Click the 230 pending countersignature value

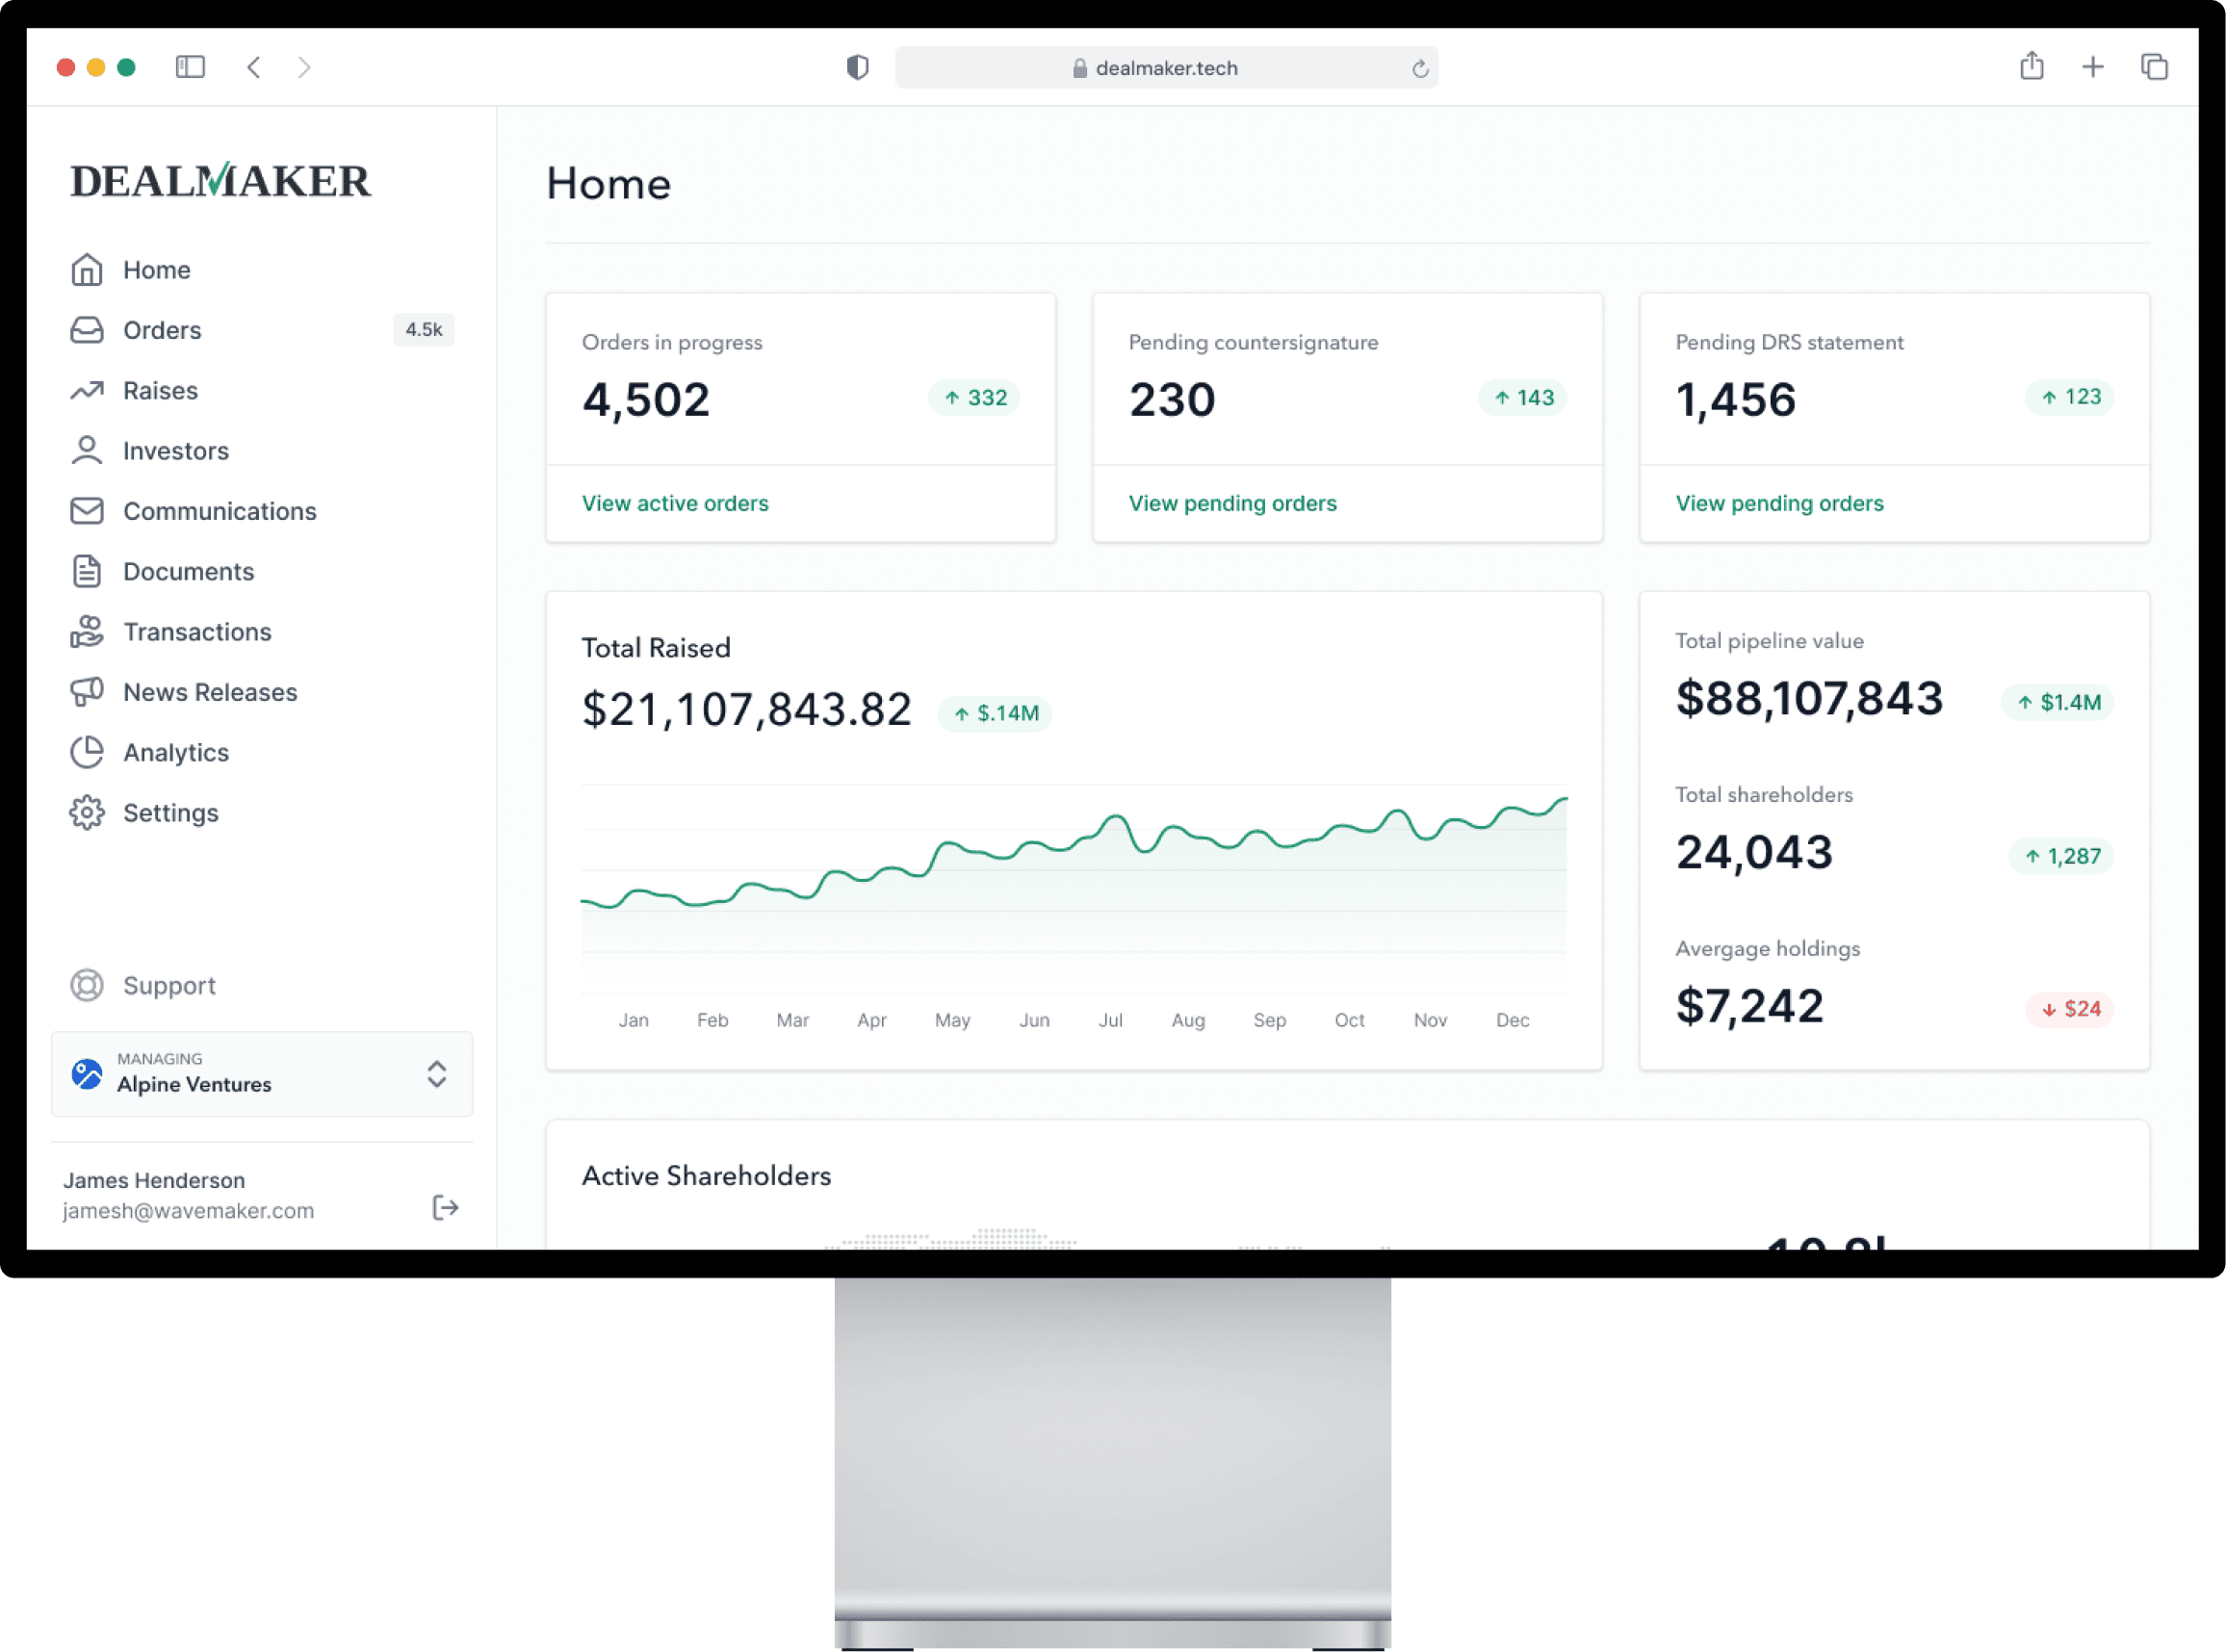[1172, 400]
